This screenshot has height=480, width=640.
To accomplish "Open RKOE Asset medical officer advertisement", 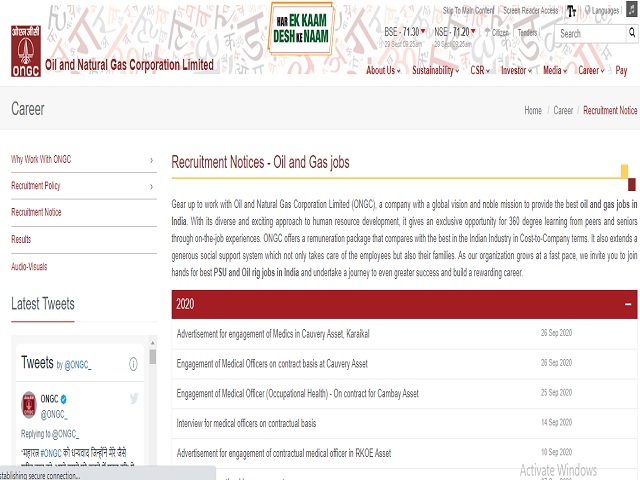I will pyautogui.click(x=284, y=453).
